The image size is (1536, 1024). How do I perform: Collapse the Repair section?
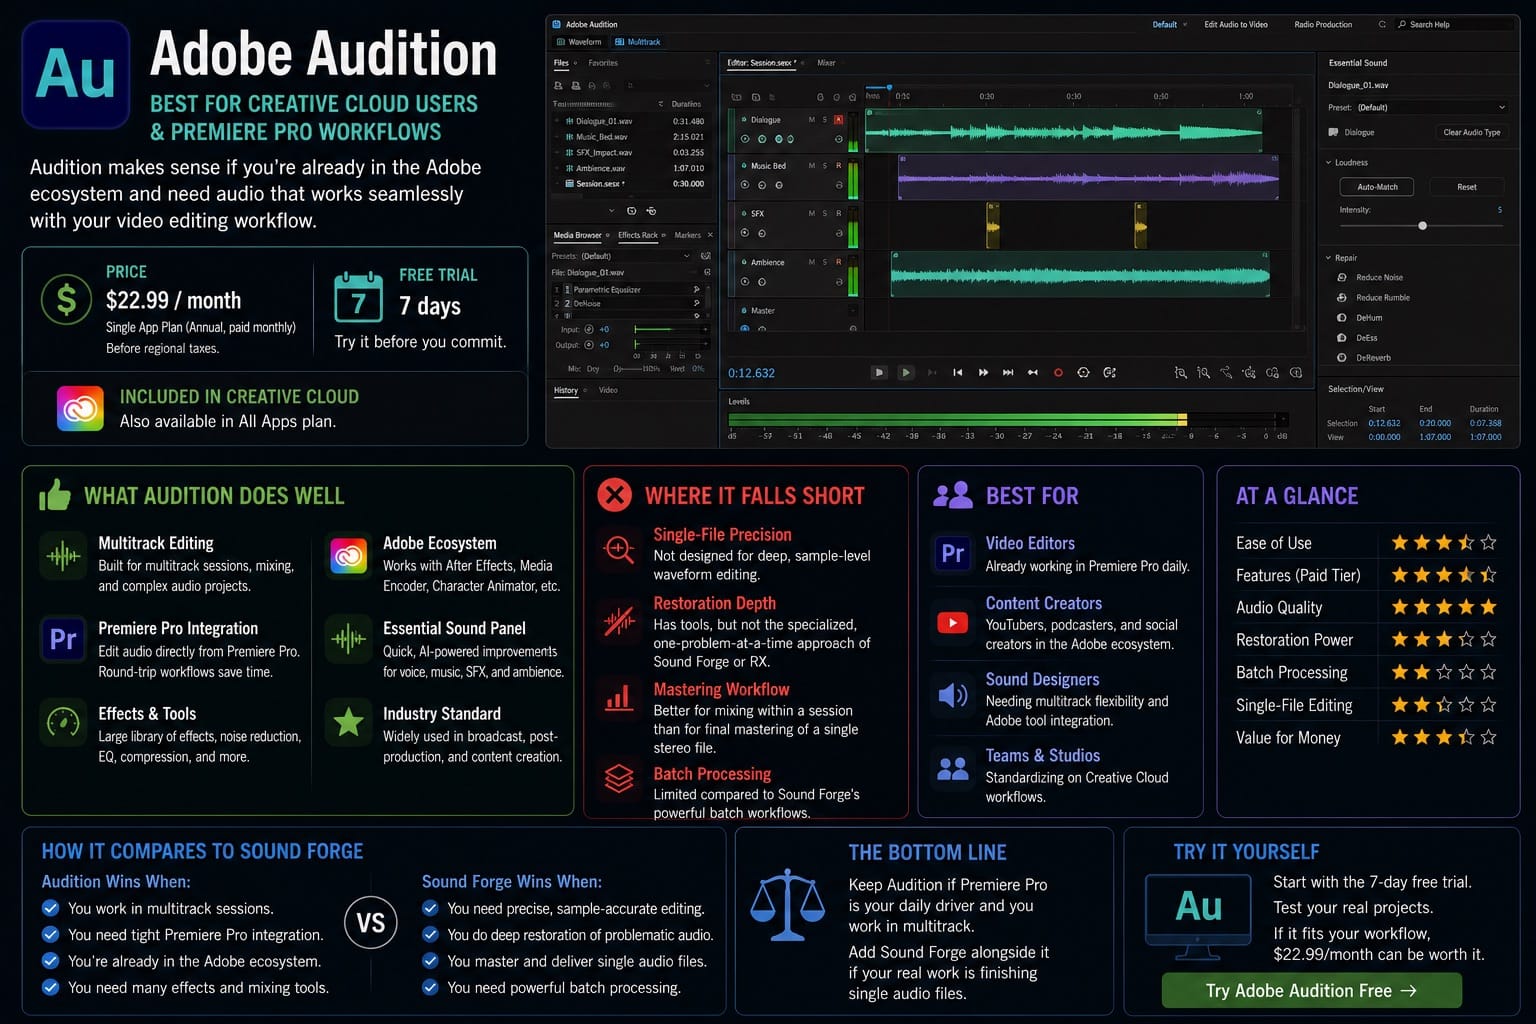(x=1329, y=258)
